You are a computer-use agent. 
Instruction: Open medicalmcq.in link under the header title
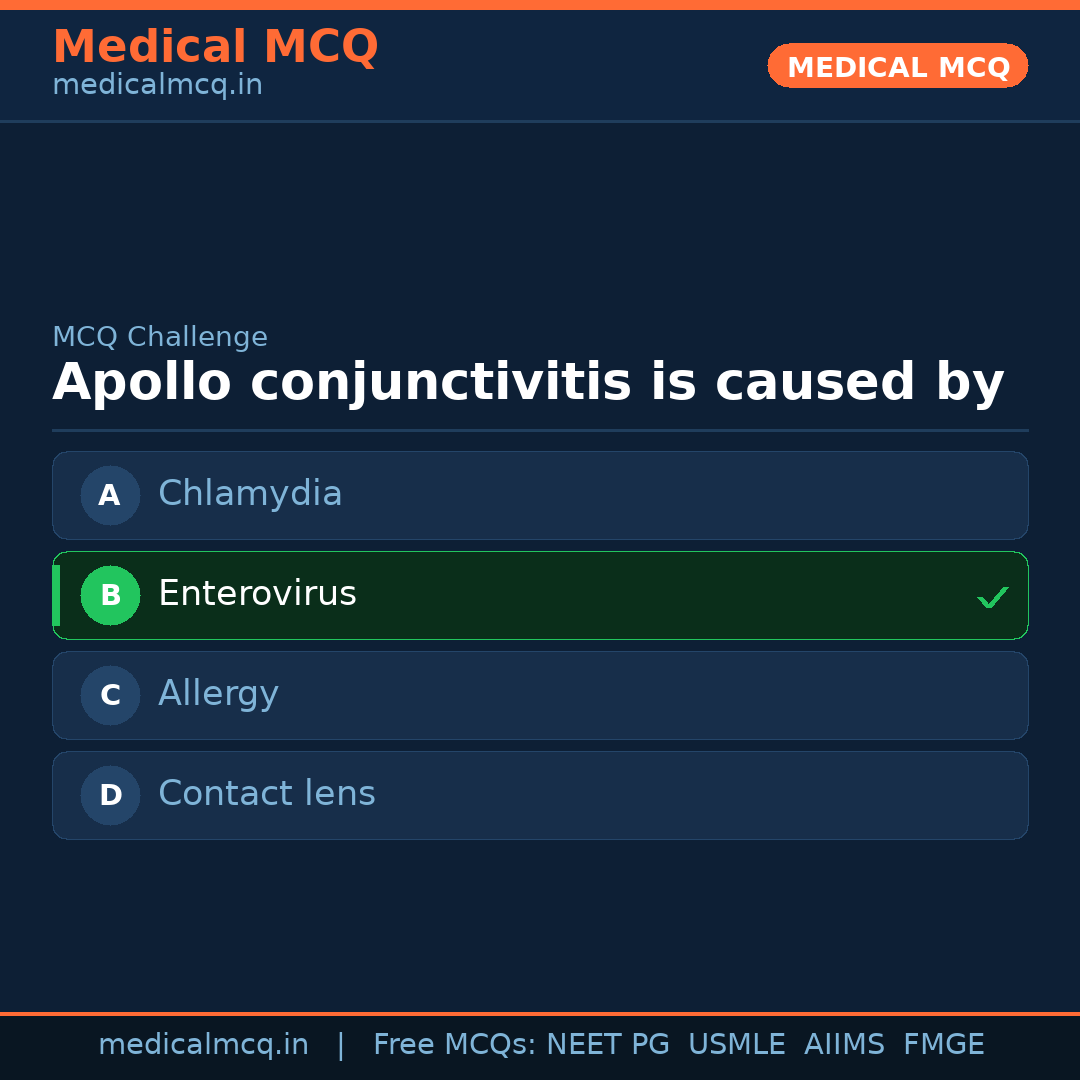(x=157, y=86)
